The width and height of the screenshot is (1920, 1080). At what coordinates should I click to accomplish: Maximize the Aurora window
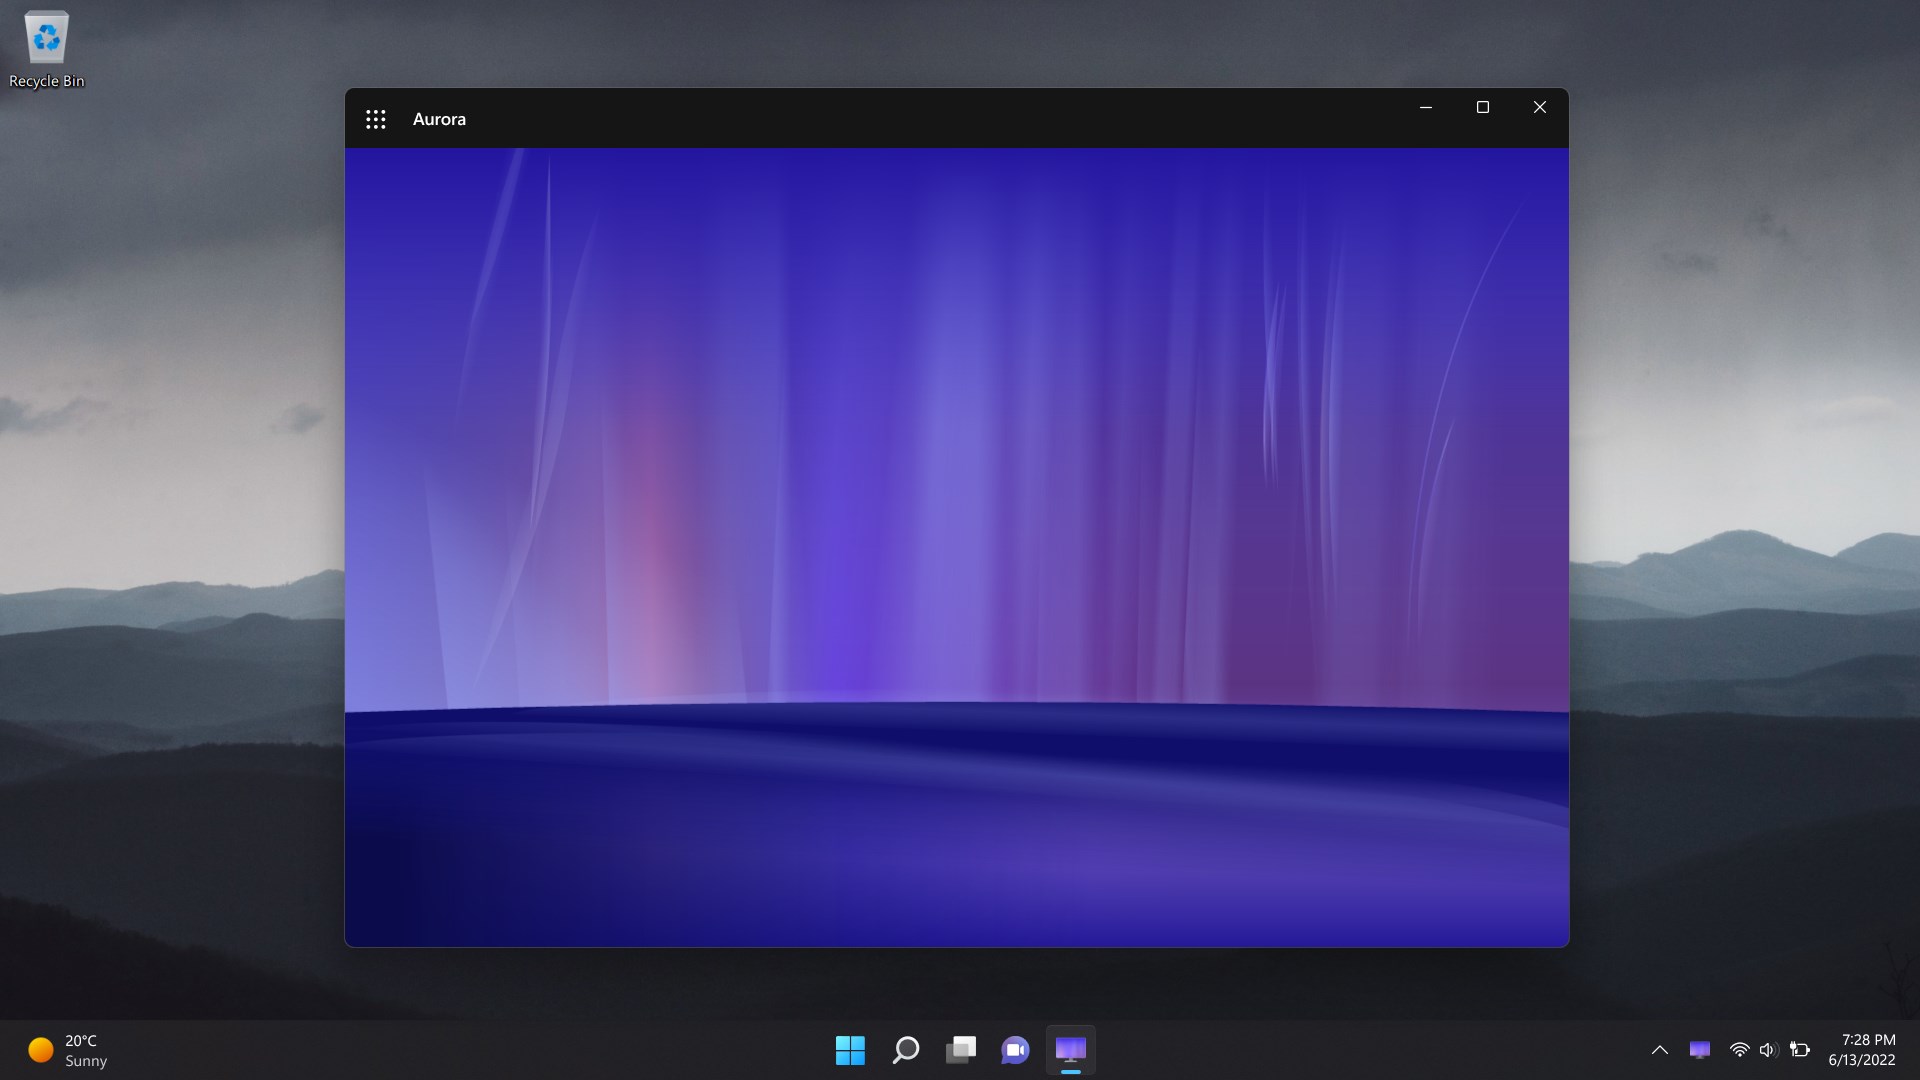(1483, 107)
